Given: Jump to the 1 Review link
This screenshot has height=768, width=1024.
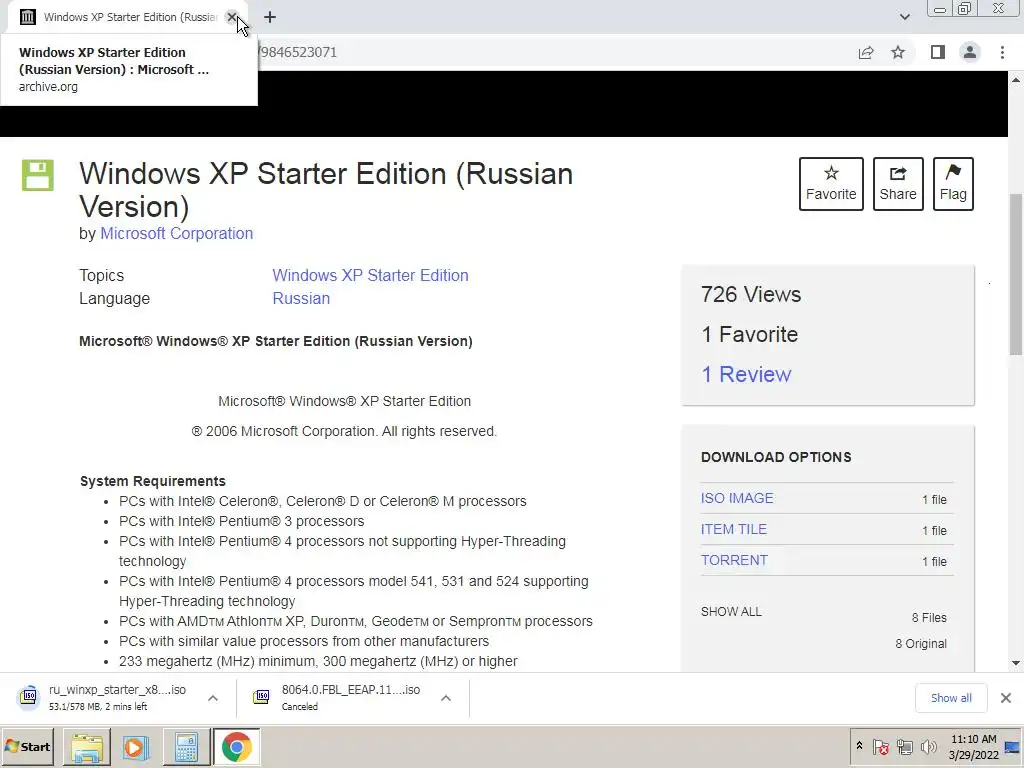Looking at the screenshot, I should (746, 374).
